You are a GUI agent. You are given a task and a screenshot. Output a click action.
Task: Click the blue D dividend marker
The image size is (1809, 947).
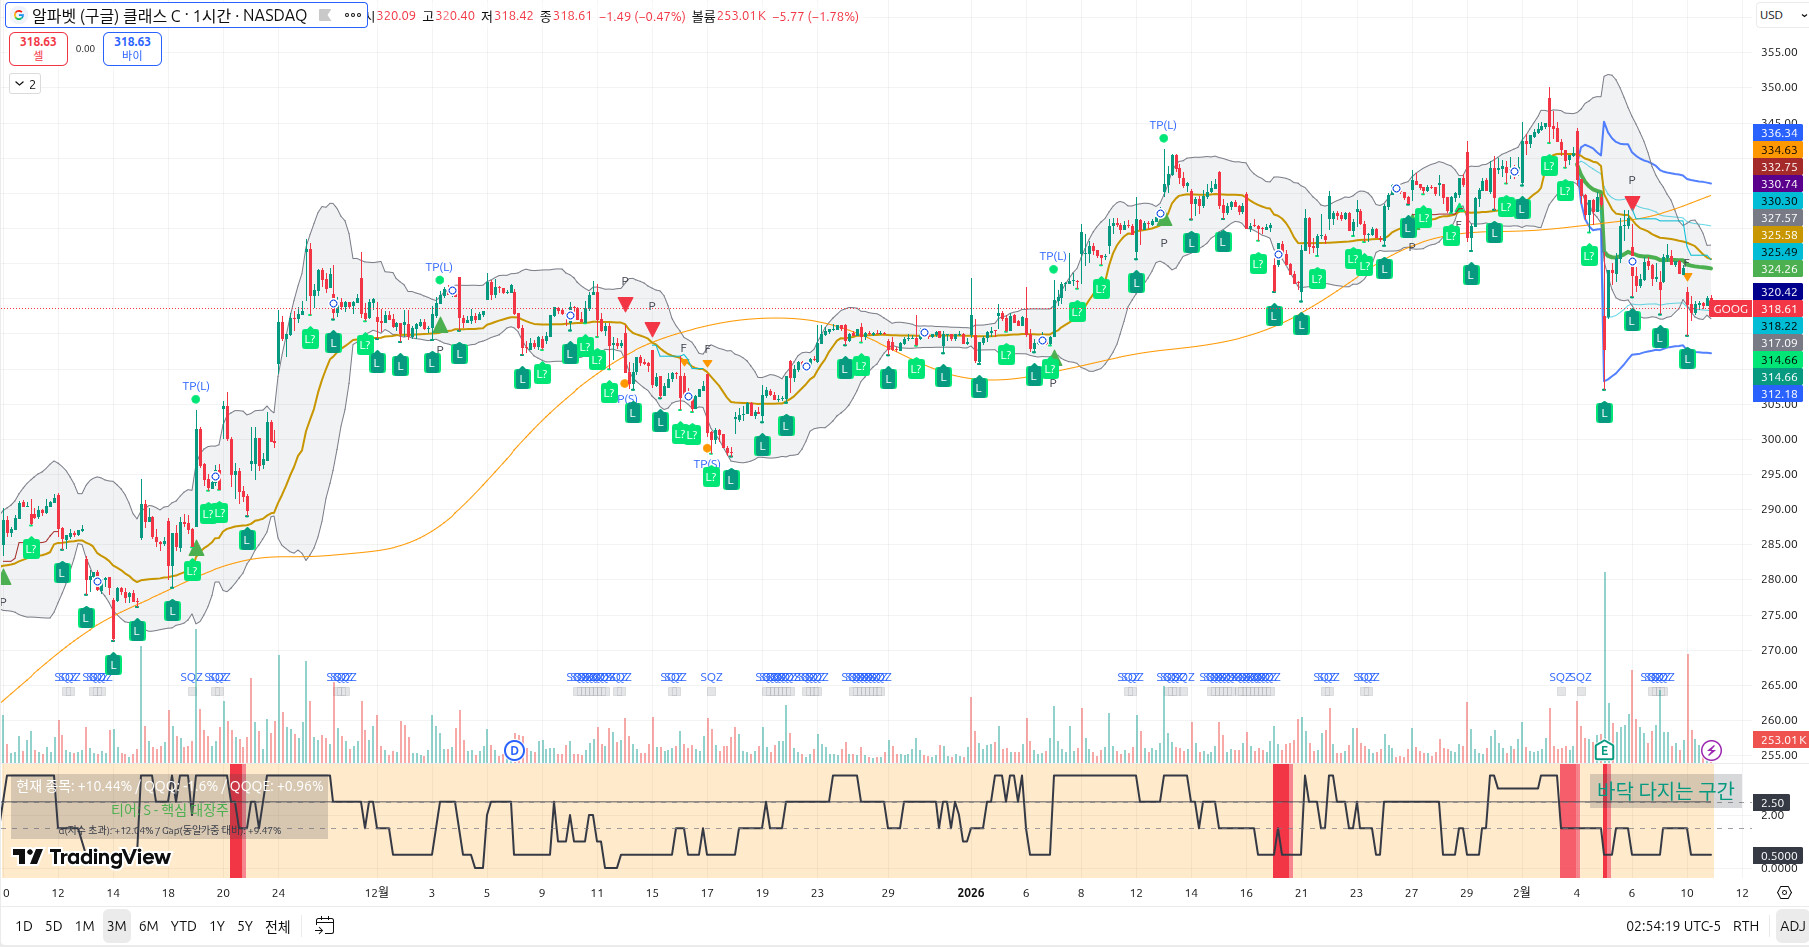514,750
